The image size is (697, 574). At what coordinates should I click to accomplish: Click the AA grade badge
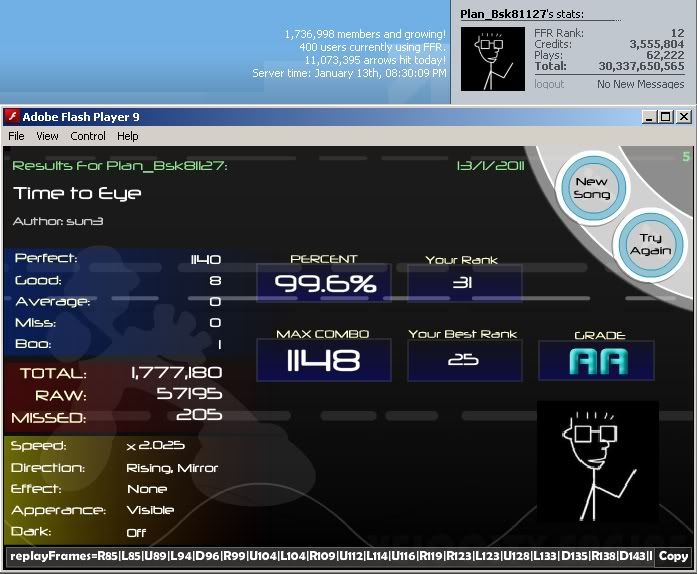coord(597,361)
